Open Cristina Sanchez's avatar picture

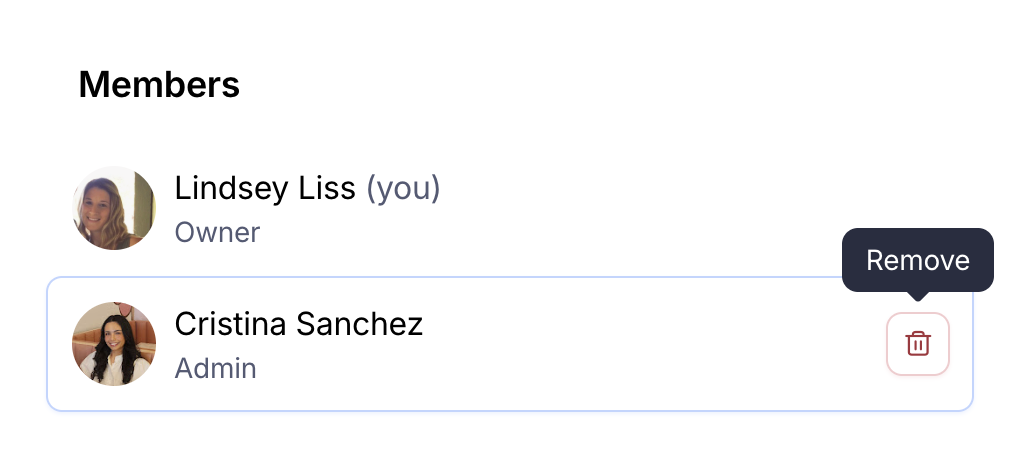tap(114, 344)
